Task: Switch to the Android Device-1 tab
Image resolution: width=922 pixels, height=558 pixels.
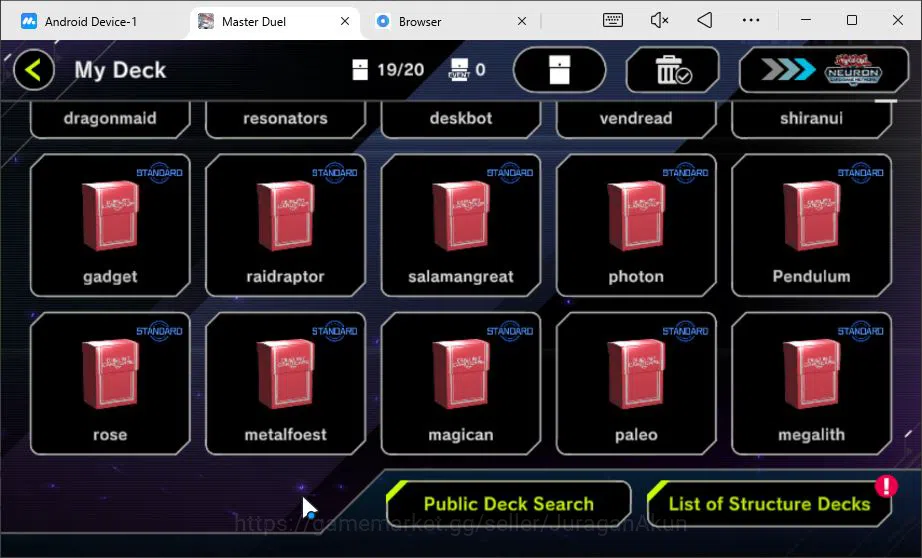Action: (x=79, y=22)
